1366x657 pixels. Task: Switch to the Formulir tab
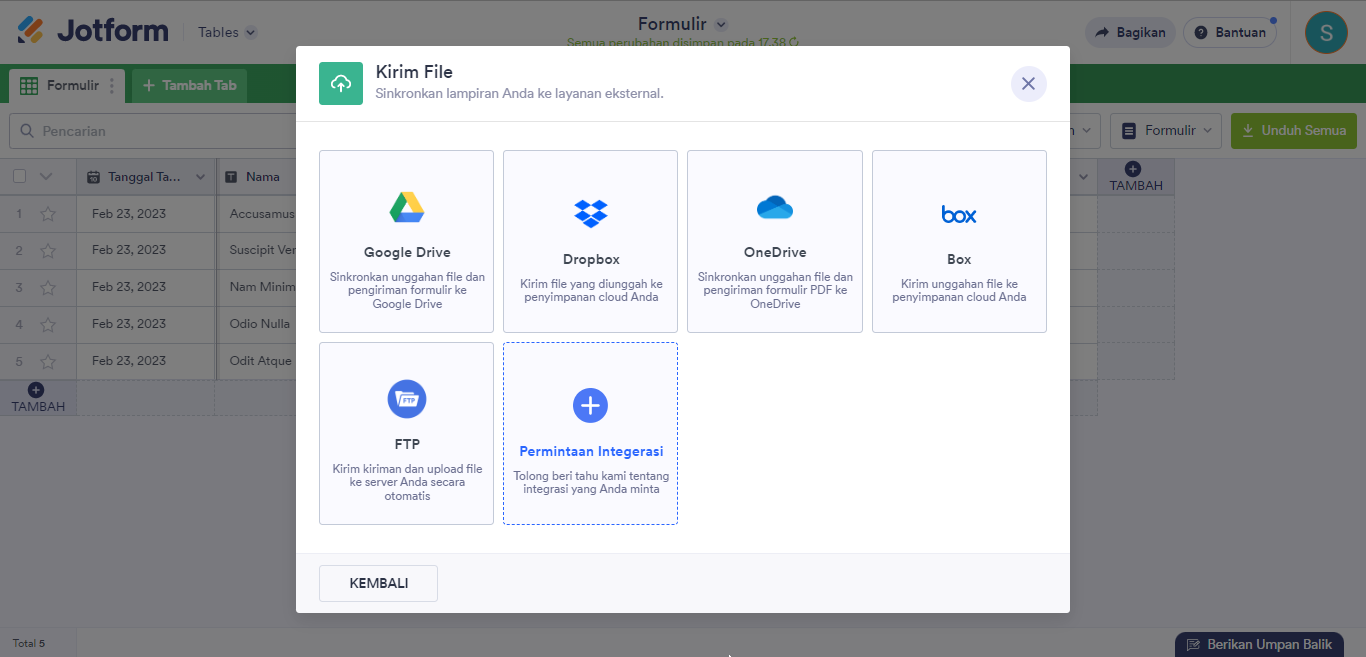pyautogui.click(x=60, y=86)
